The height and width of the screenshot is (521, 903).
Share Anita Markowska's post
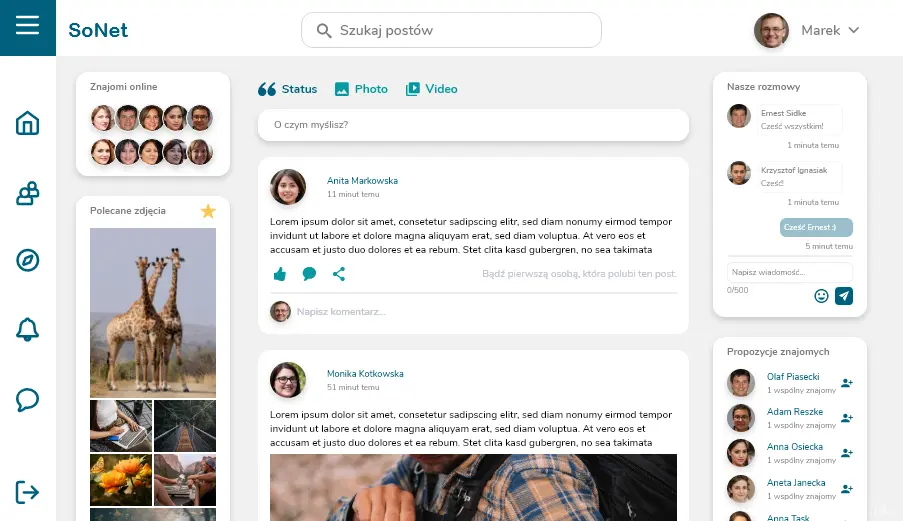pos(339,274)
